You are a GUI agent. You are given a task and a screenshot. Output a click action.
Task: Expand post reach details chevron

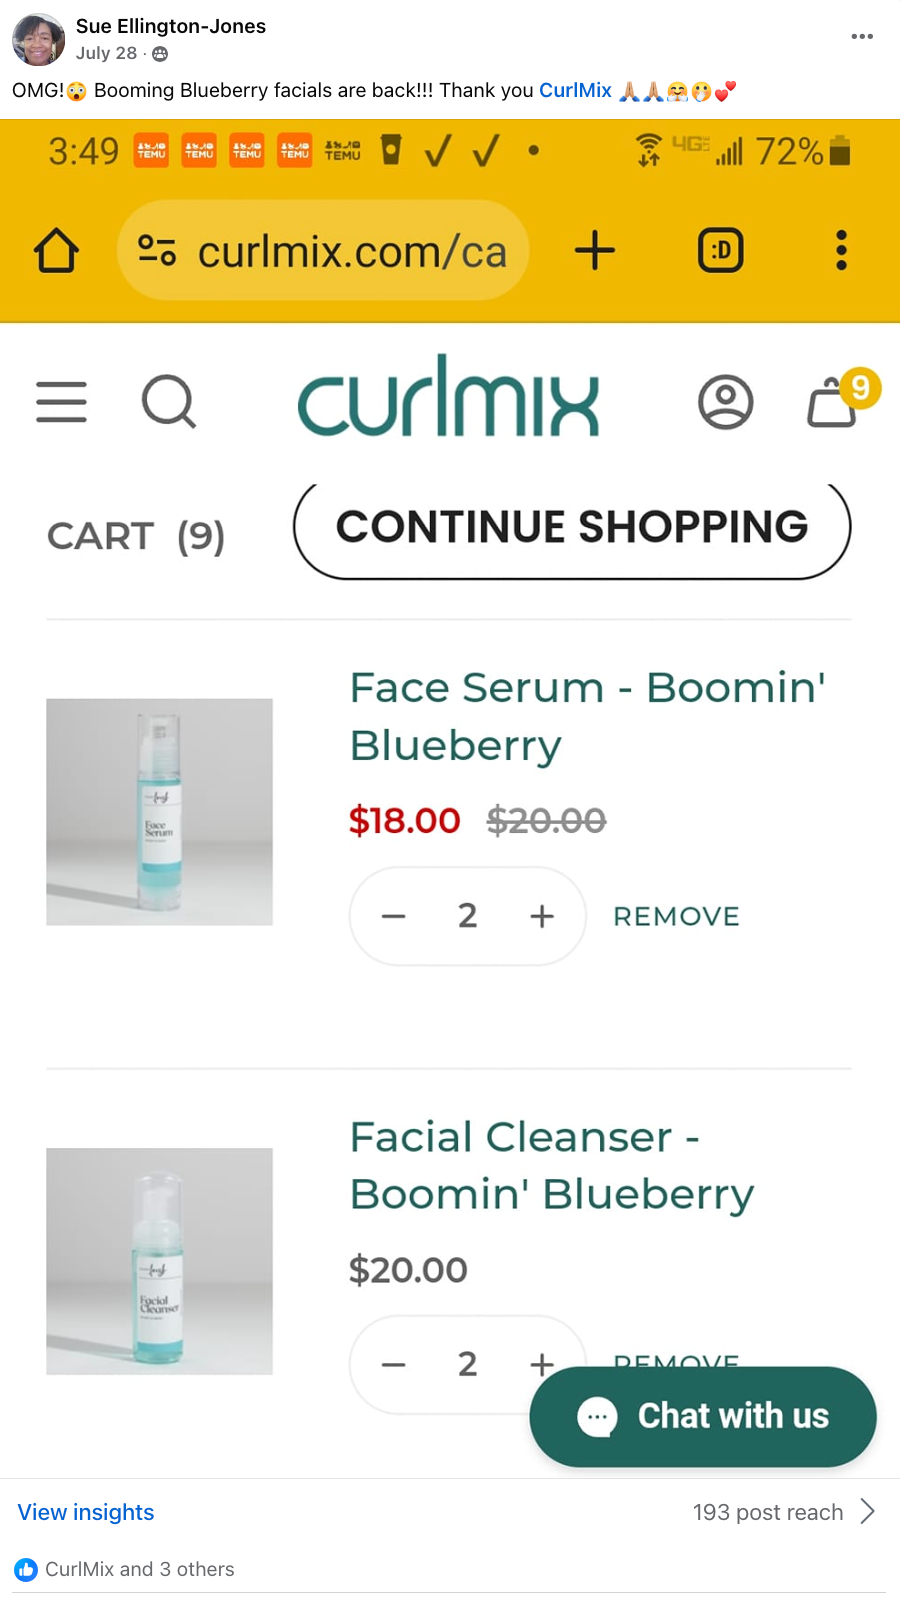coord(867,1512)
